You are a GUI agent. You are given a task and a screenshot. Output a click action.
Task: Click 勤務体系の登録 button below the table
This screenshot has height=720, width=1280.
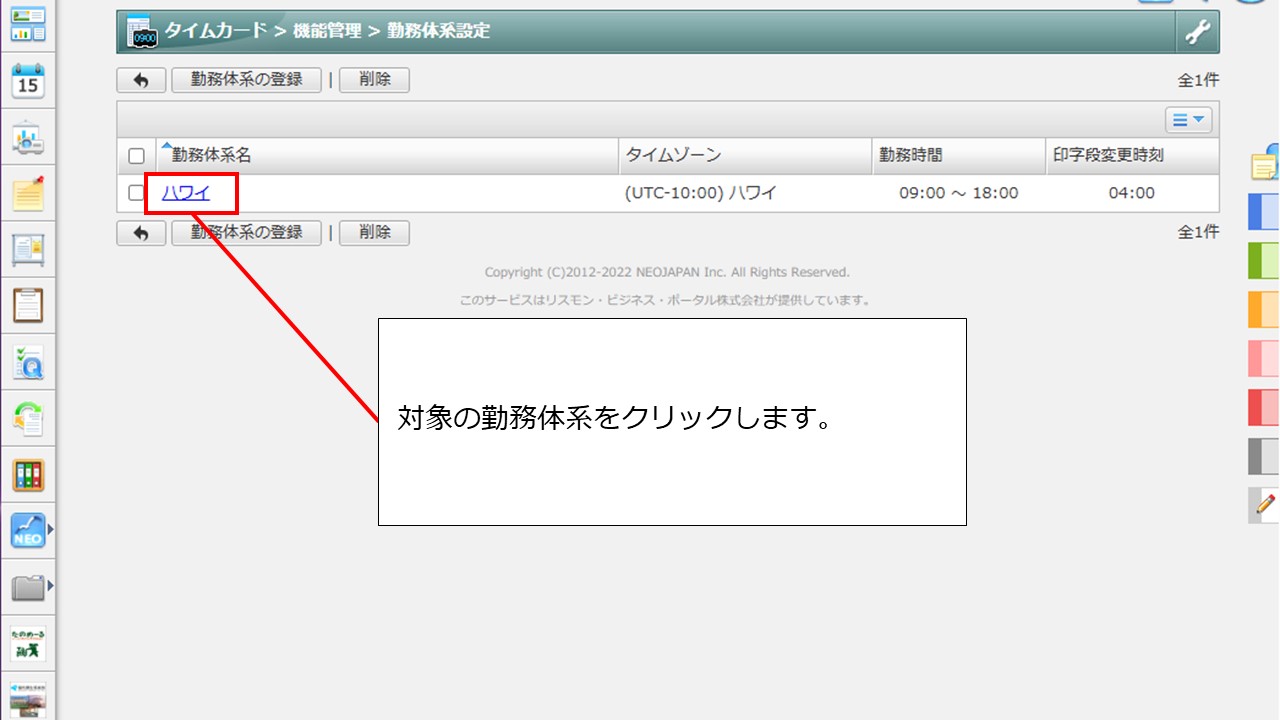[x=247, y=233]
